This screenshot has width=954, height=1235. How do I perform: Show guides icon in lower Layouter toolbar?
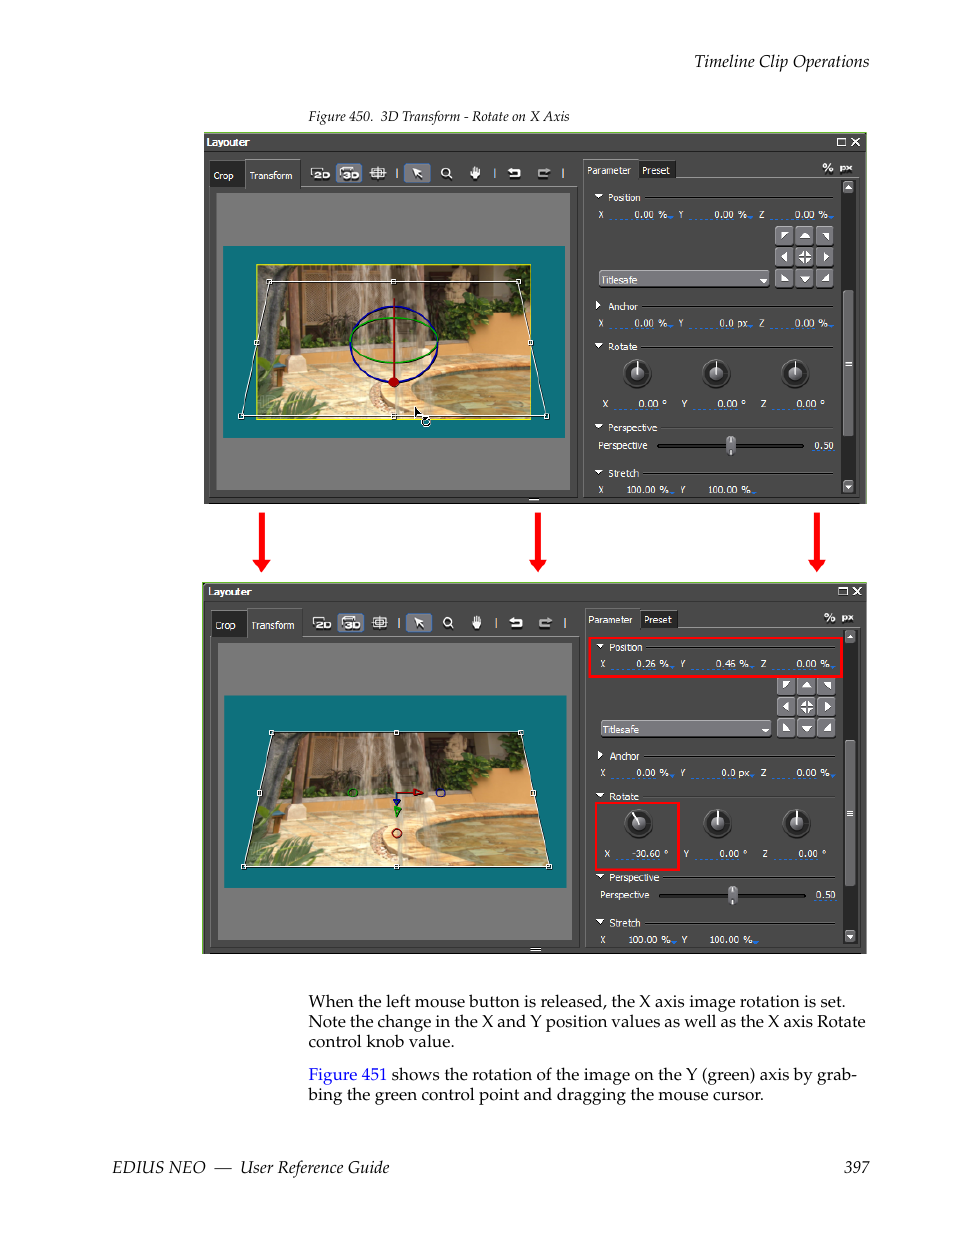pos(380,623)
